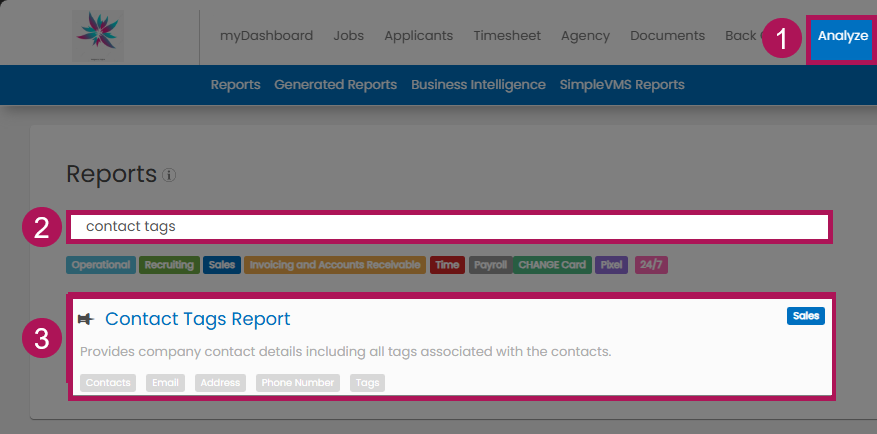Pin the Contact Tags Report
Image resolution: width=877 pixels, height=434 pixels.
coord(86,319)
